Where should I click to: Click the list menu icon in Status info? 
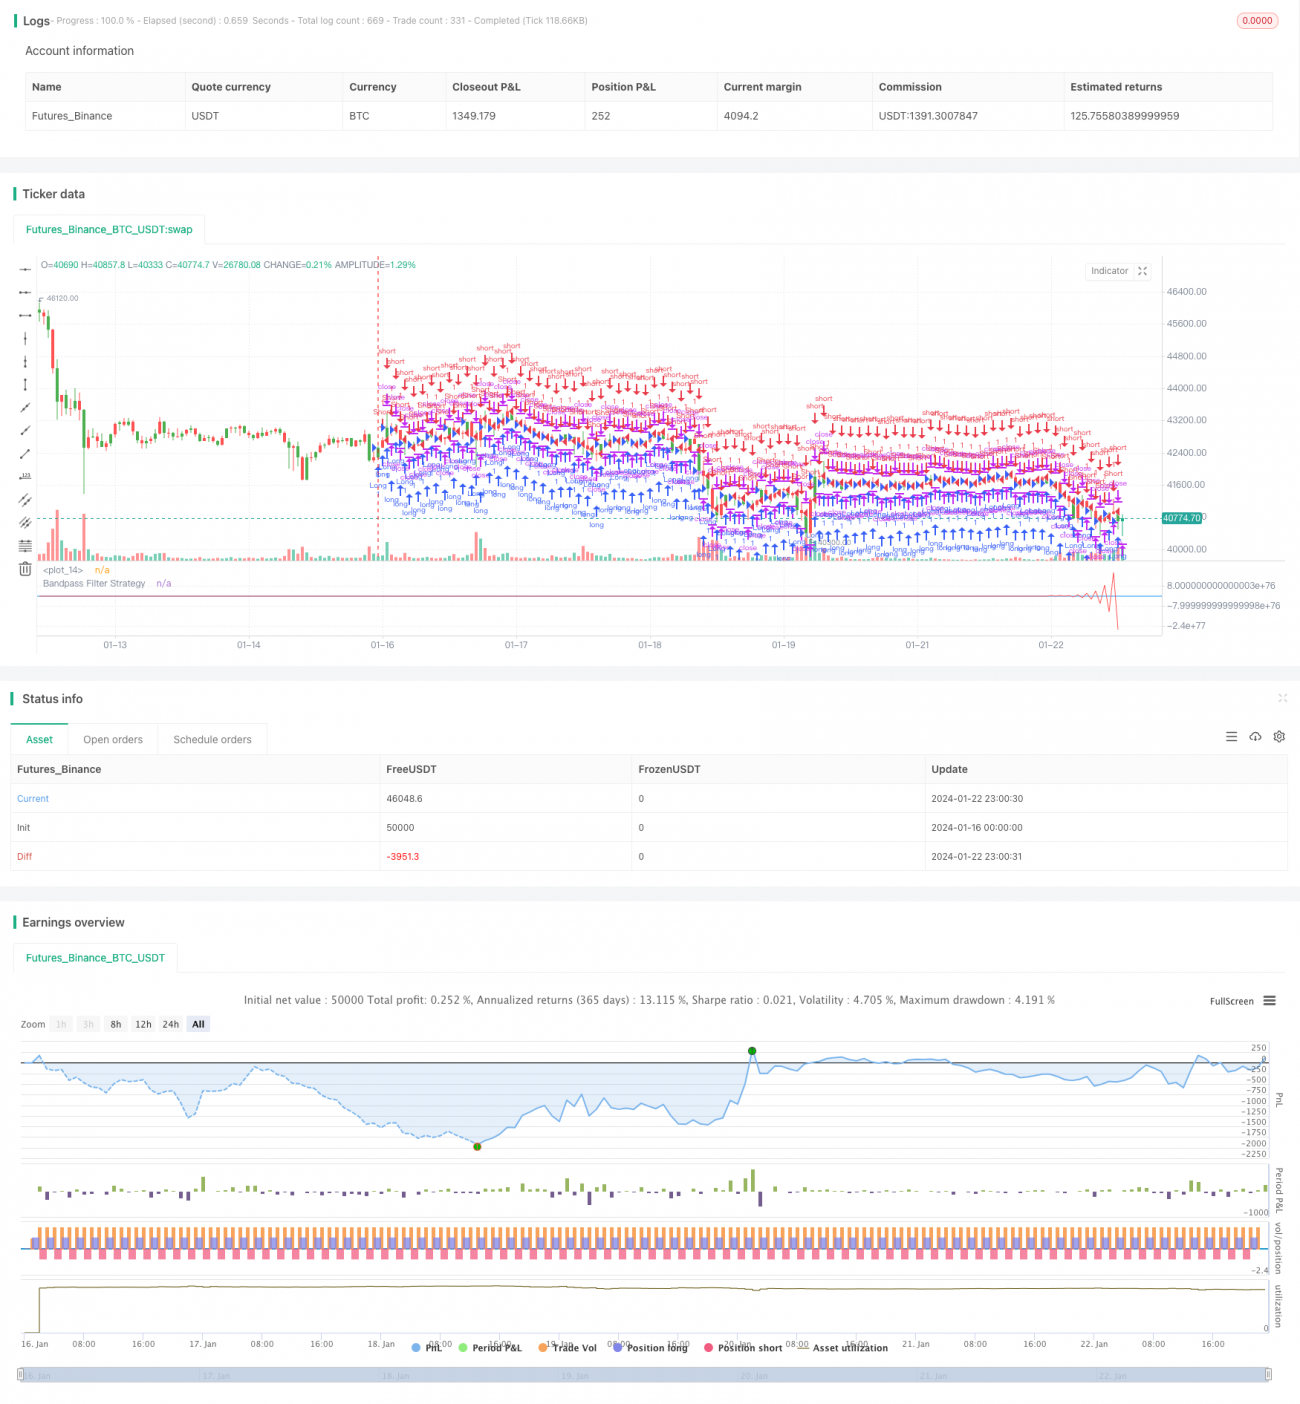(1231, 737)
